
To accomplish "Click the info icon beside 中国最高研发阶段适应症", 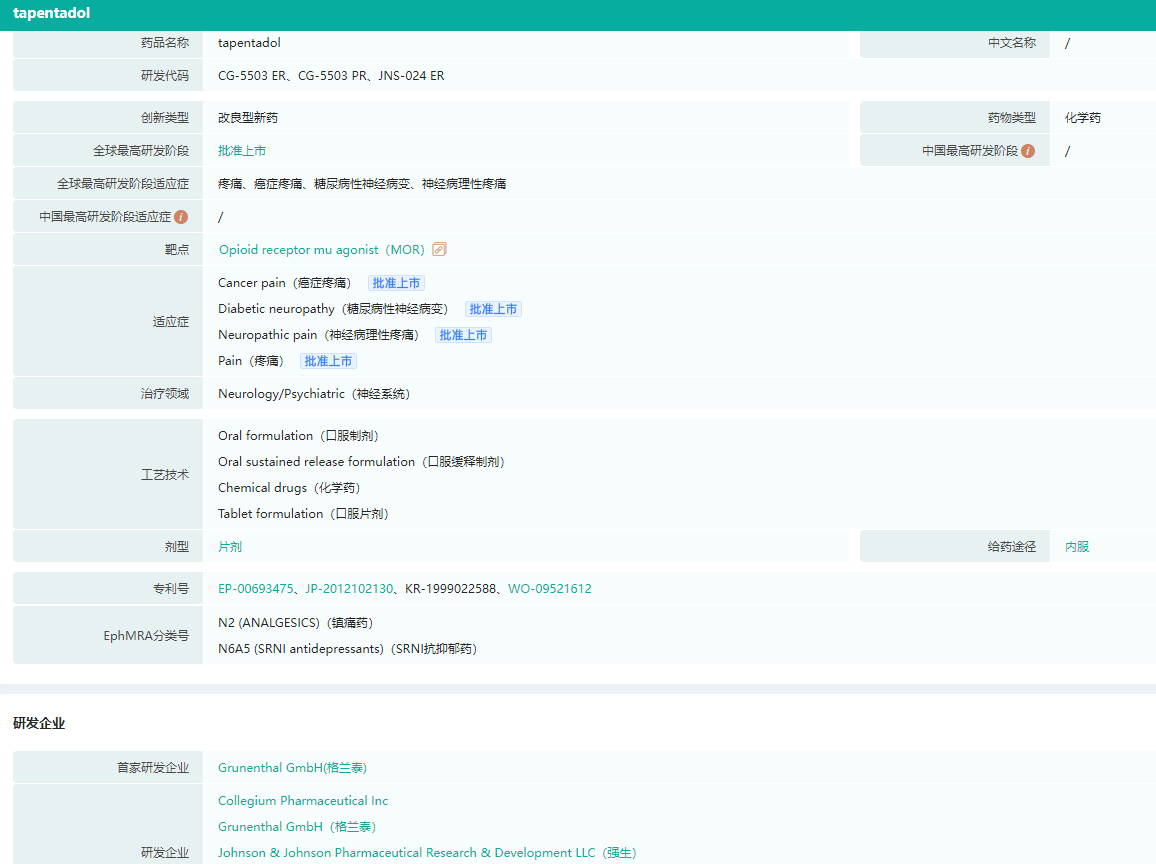I will tap(181, 217).
